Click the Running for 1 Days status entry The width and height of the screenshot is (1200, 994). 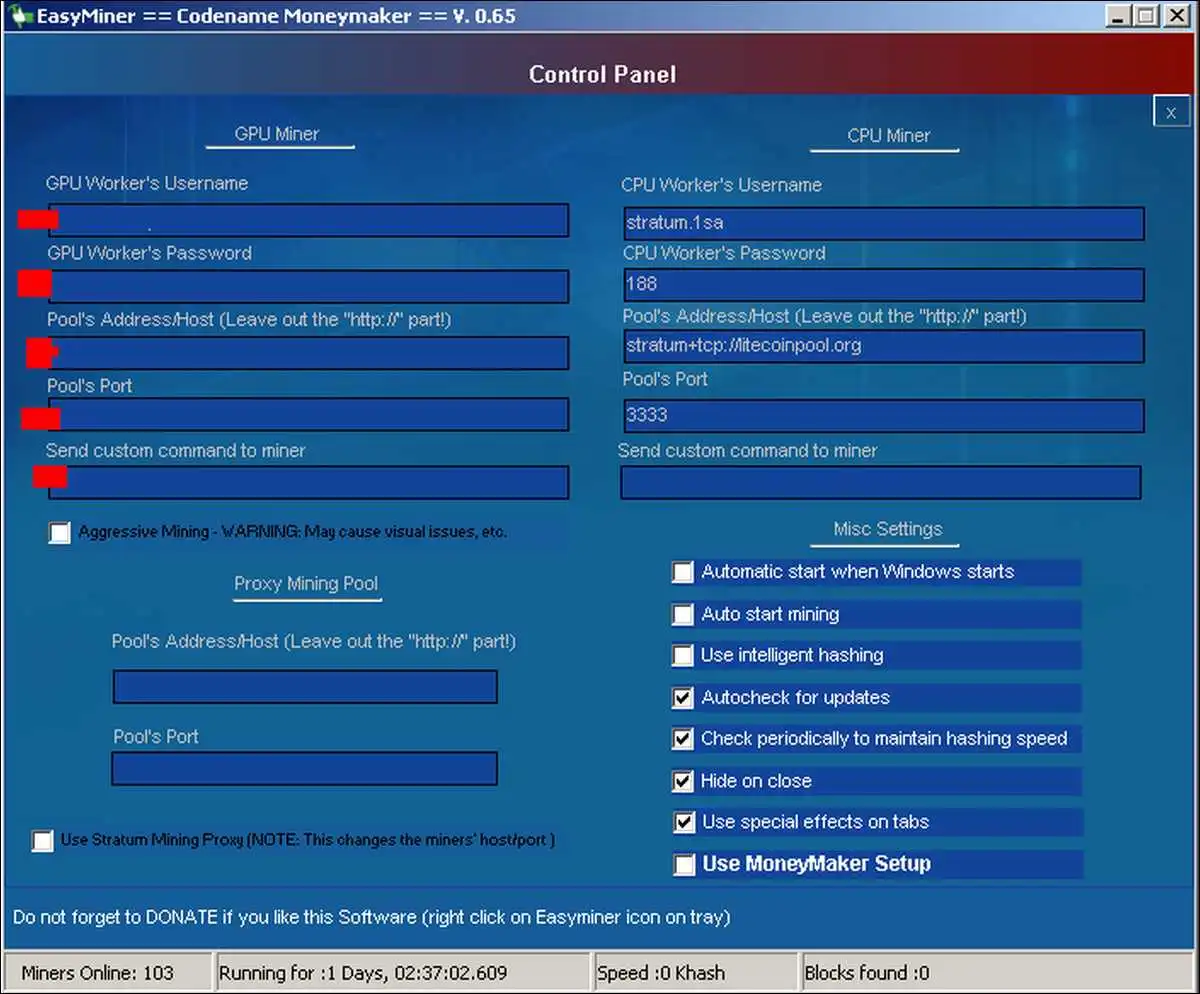402,972
